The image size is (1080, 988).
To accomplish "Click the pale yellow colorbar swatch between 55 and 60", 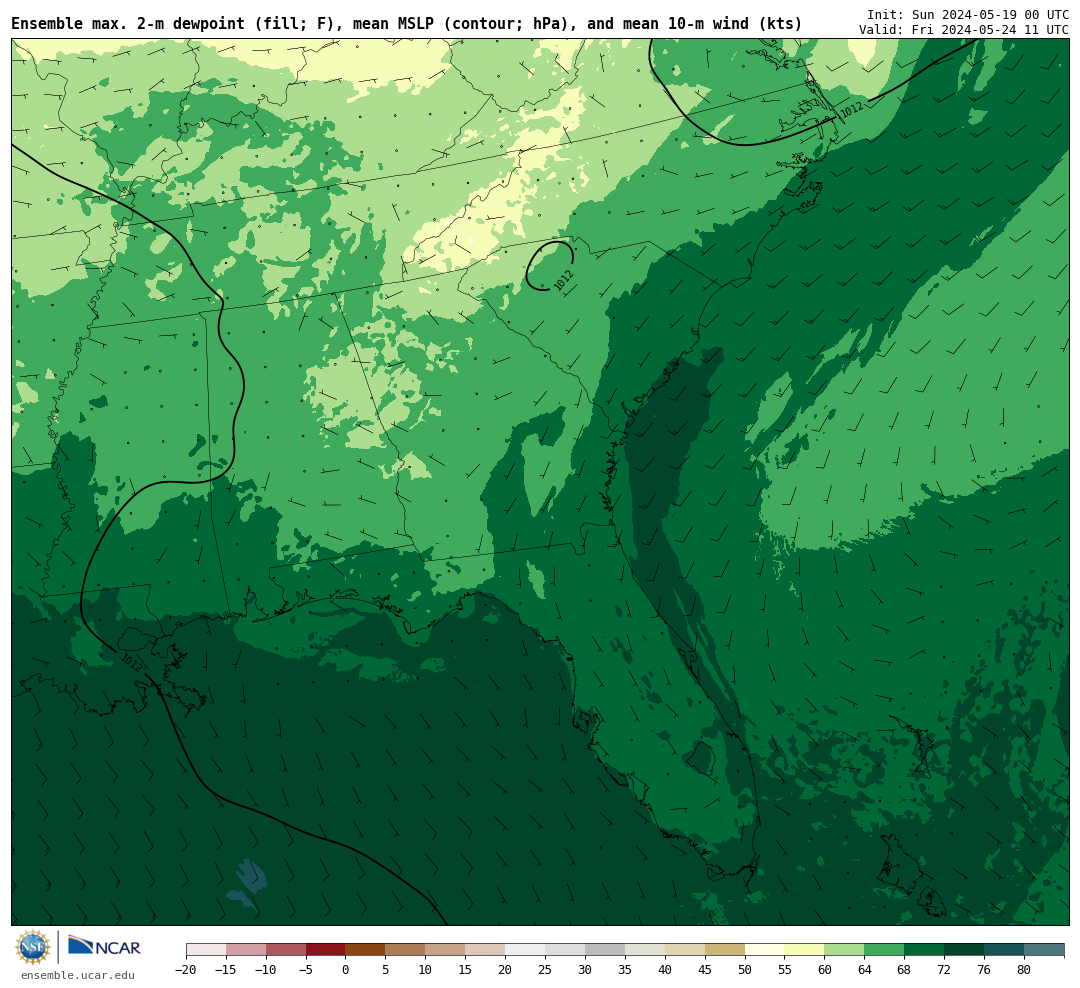I will pos(804,950).
